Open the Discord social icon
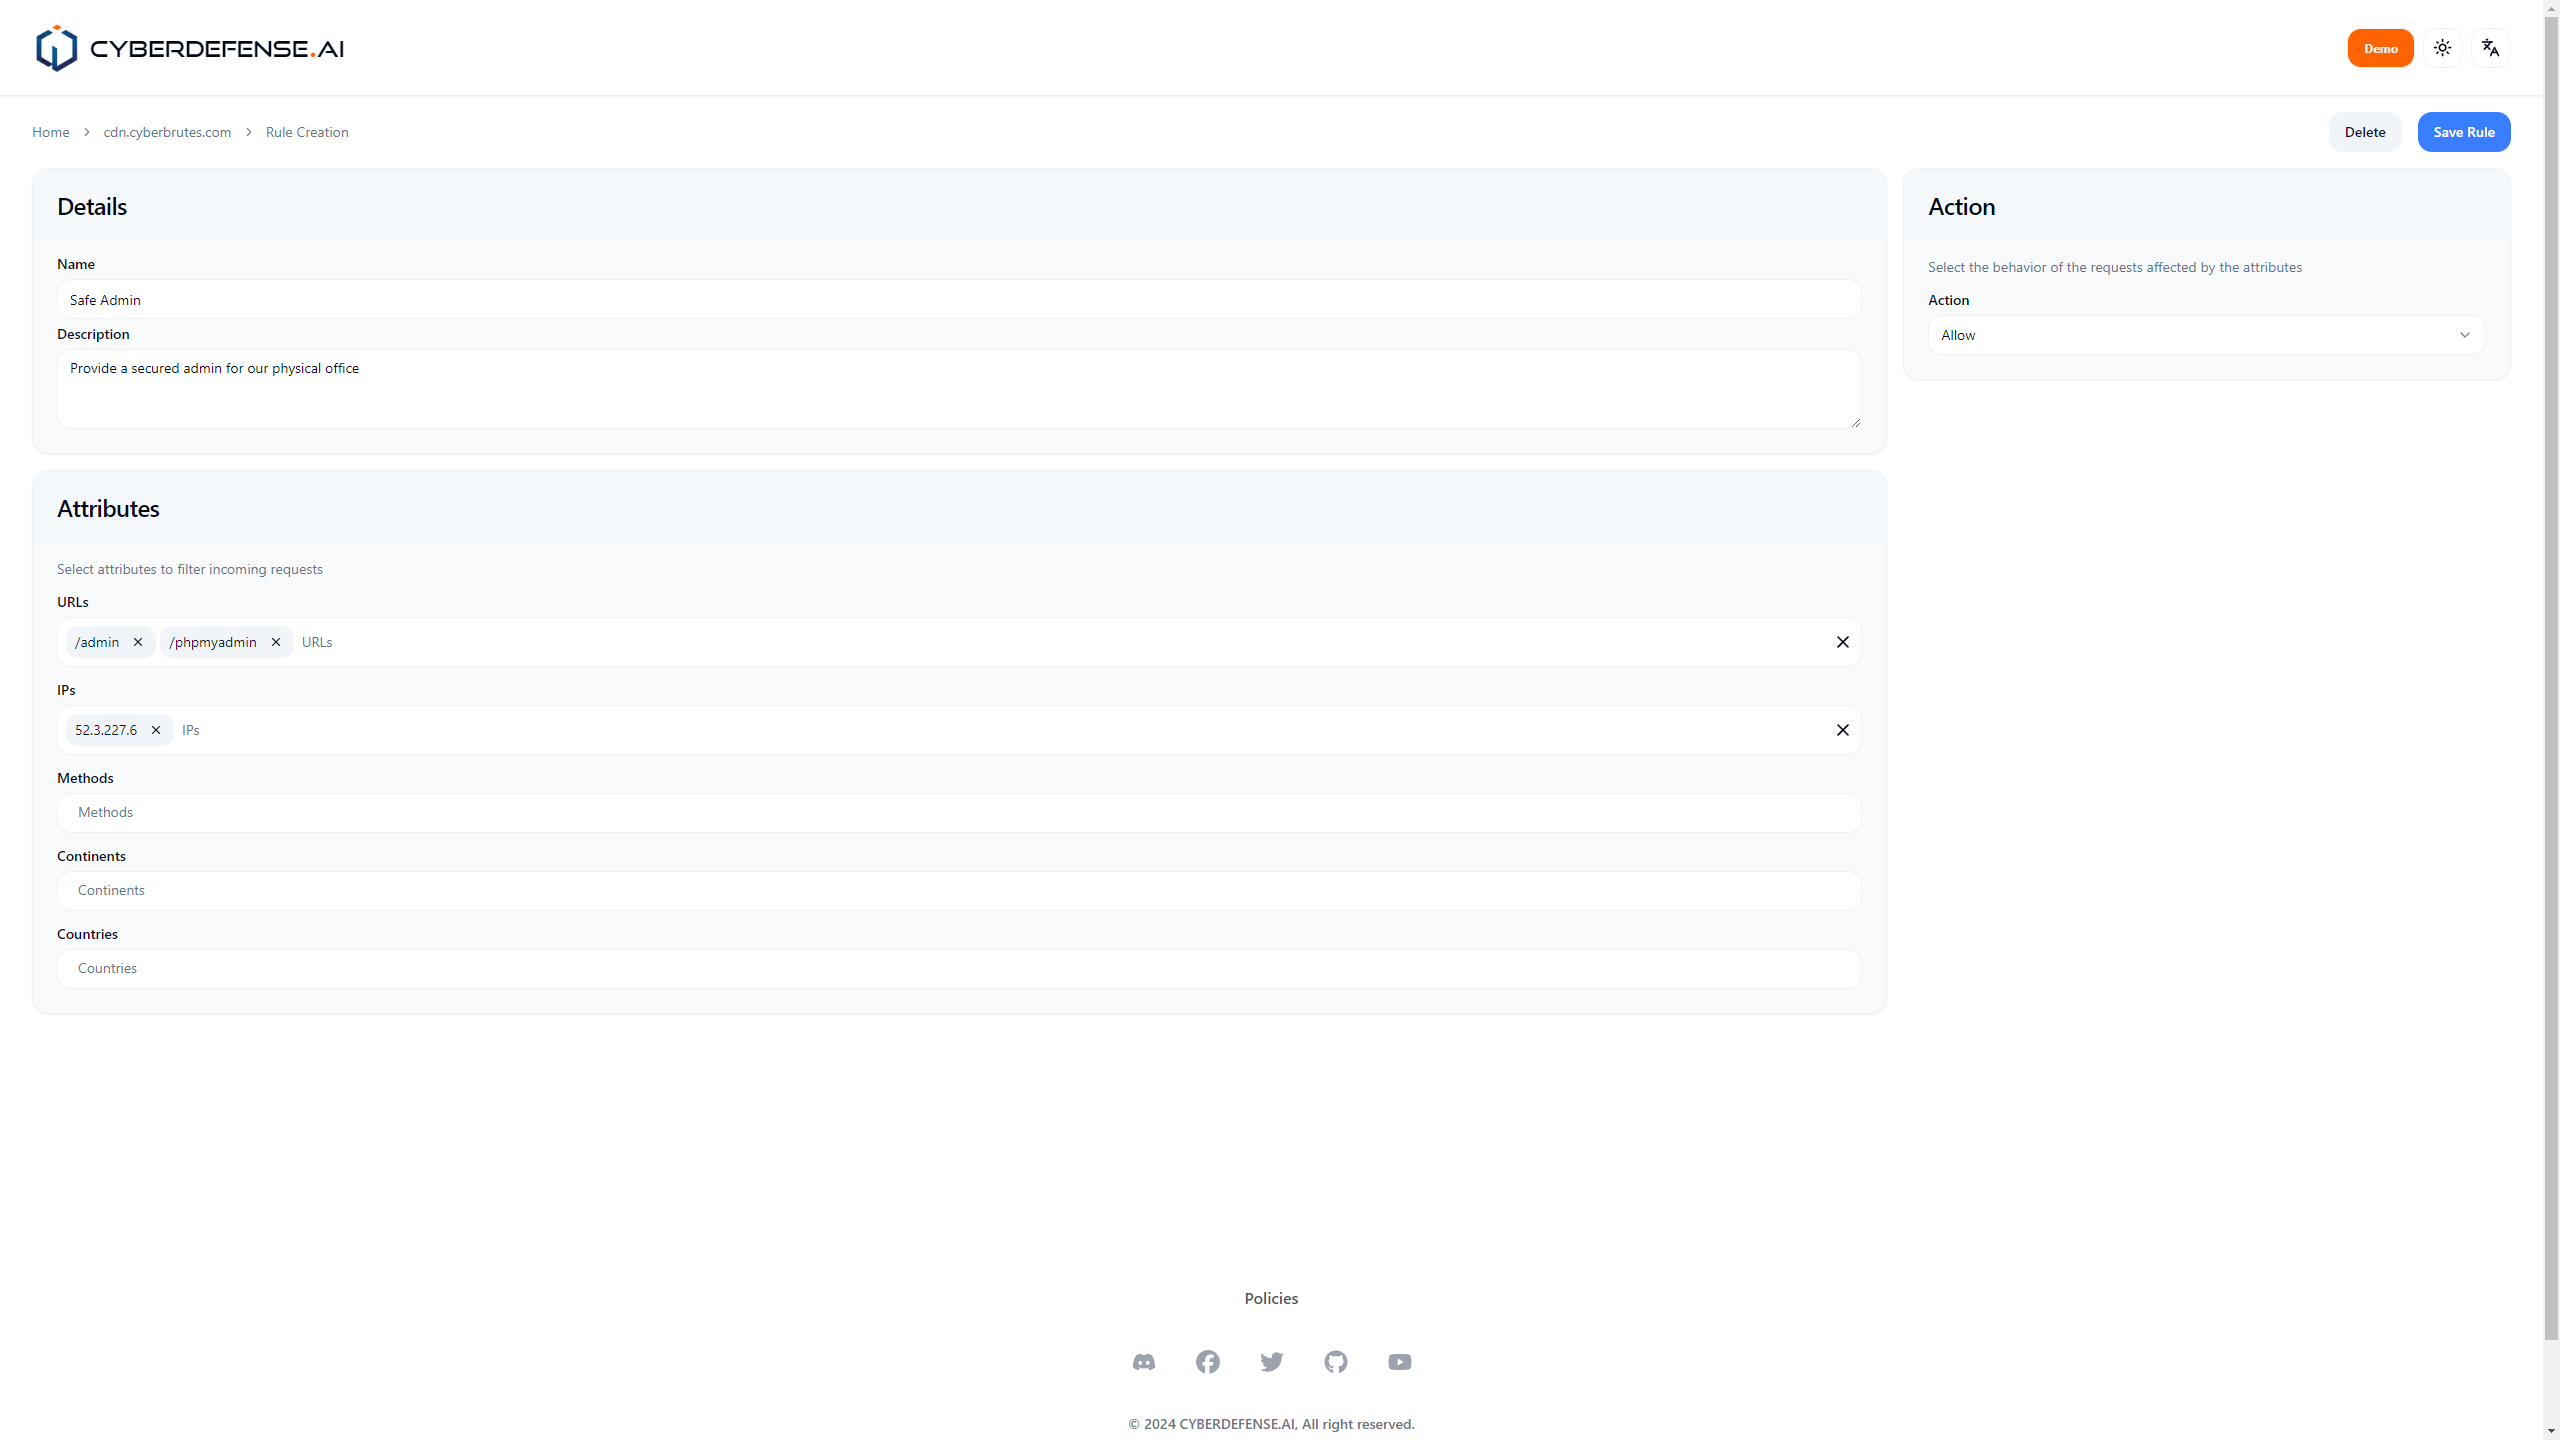 click(x=1143, y=1362)
